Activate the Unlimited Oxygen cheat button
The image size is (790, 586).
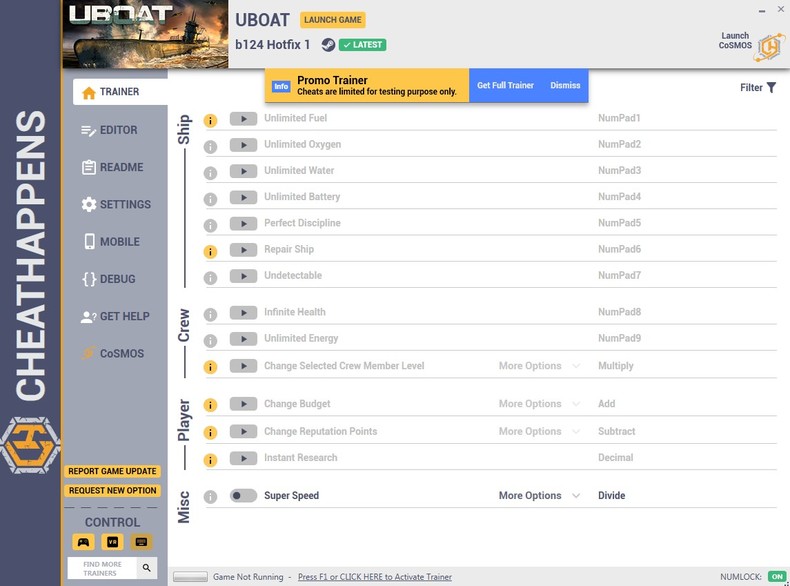click(243, 145)
